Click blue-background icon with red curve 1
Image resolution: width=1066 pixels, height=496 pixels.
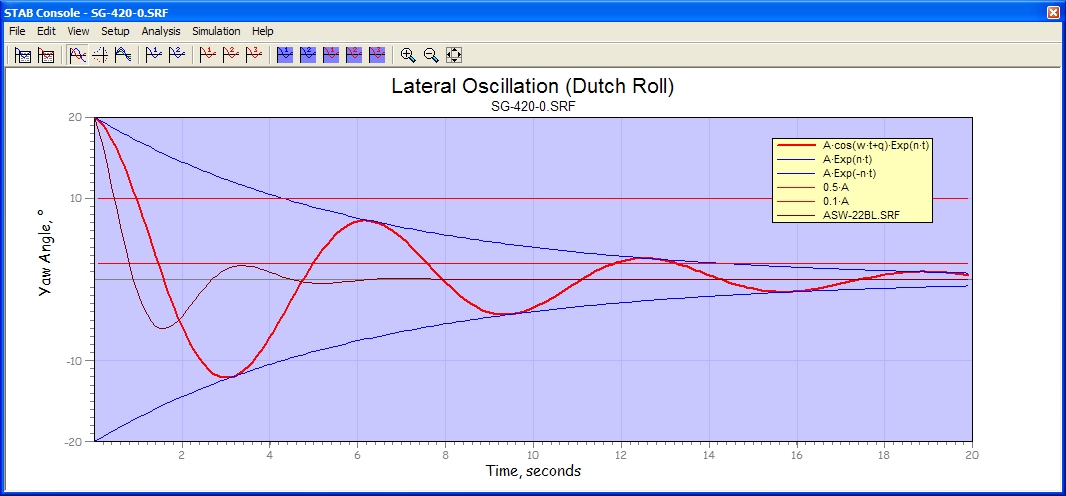click(x=331, y=56)
